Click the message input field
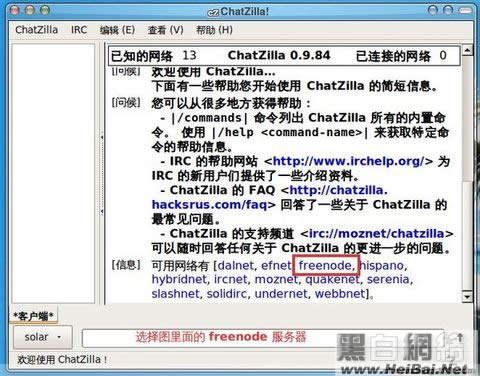 pyautogui.click(x=263, y=338)
